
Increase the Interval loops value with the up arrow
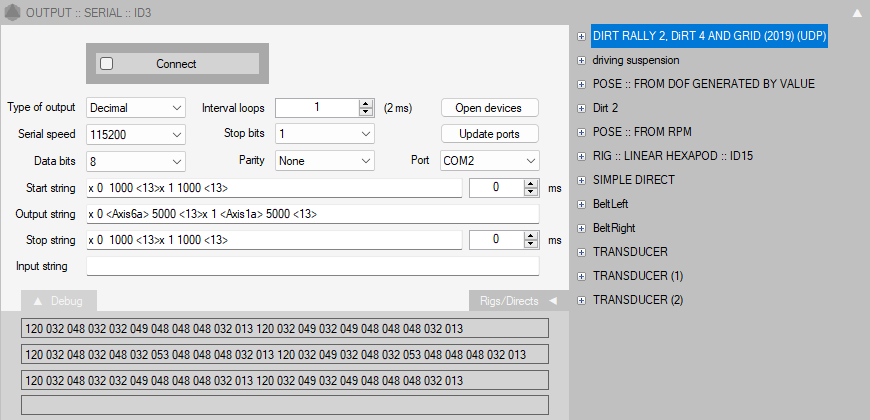pos(365,103)
